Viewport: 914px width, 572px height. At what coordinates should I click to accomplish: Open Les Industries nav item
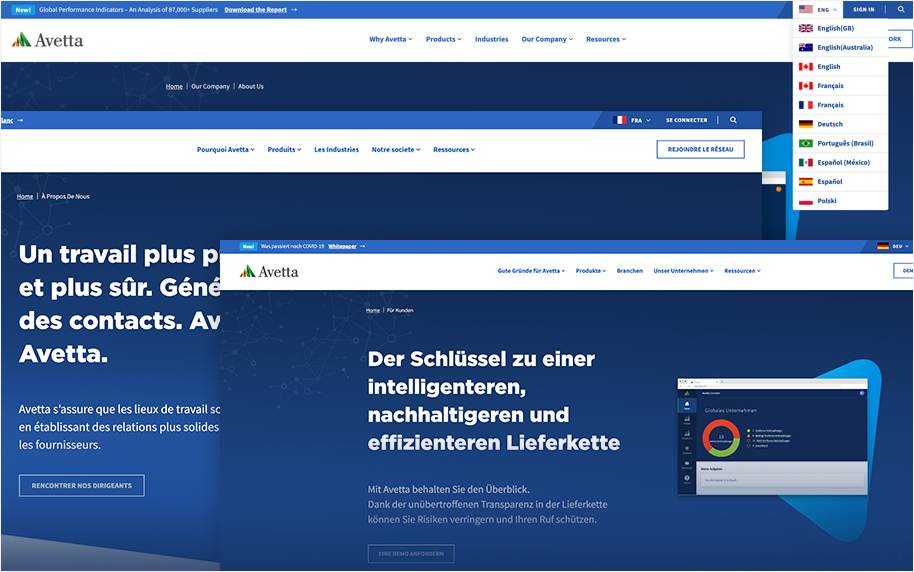coord(336,150)
